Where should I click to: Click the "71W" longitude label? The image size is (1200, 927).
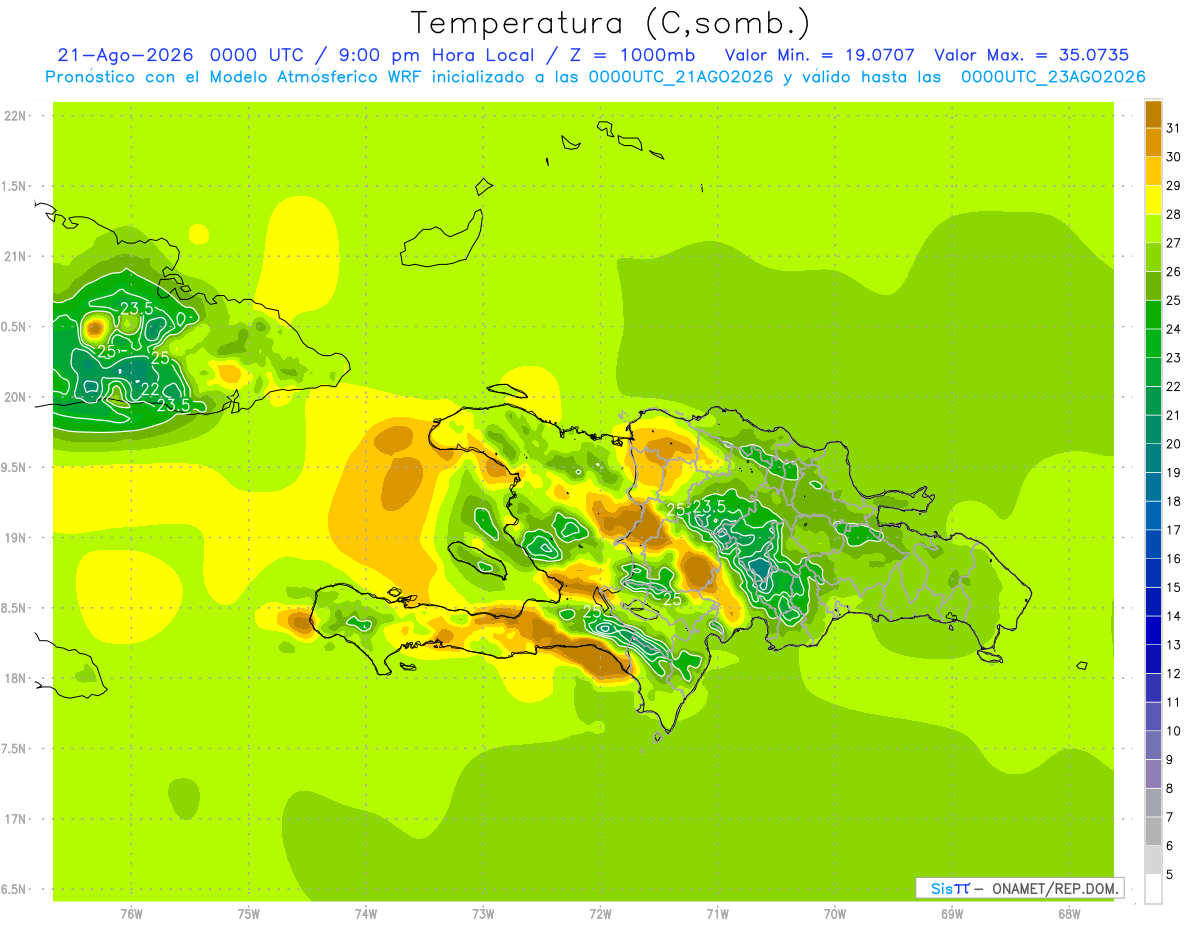click(717, 913)
